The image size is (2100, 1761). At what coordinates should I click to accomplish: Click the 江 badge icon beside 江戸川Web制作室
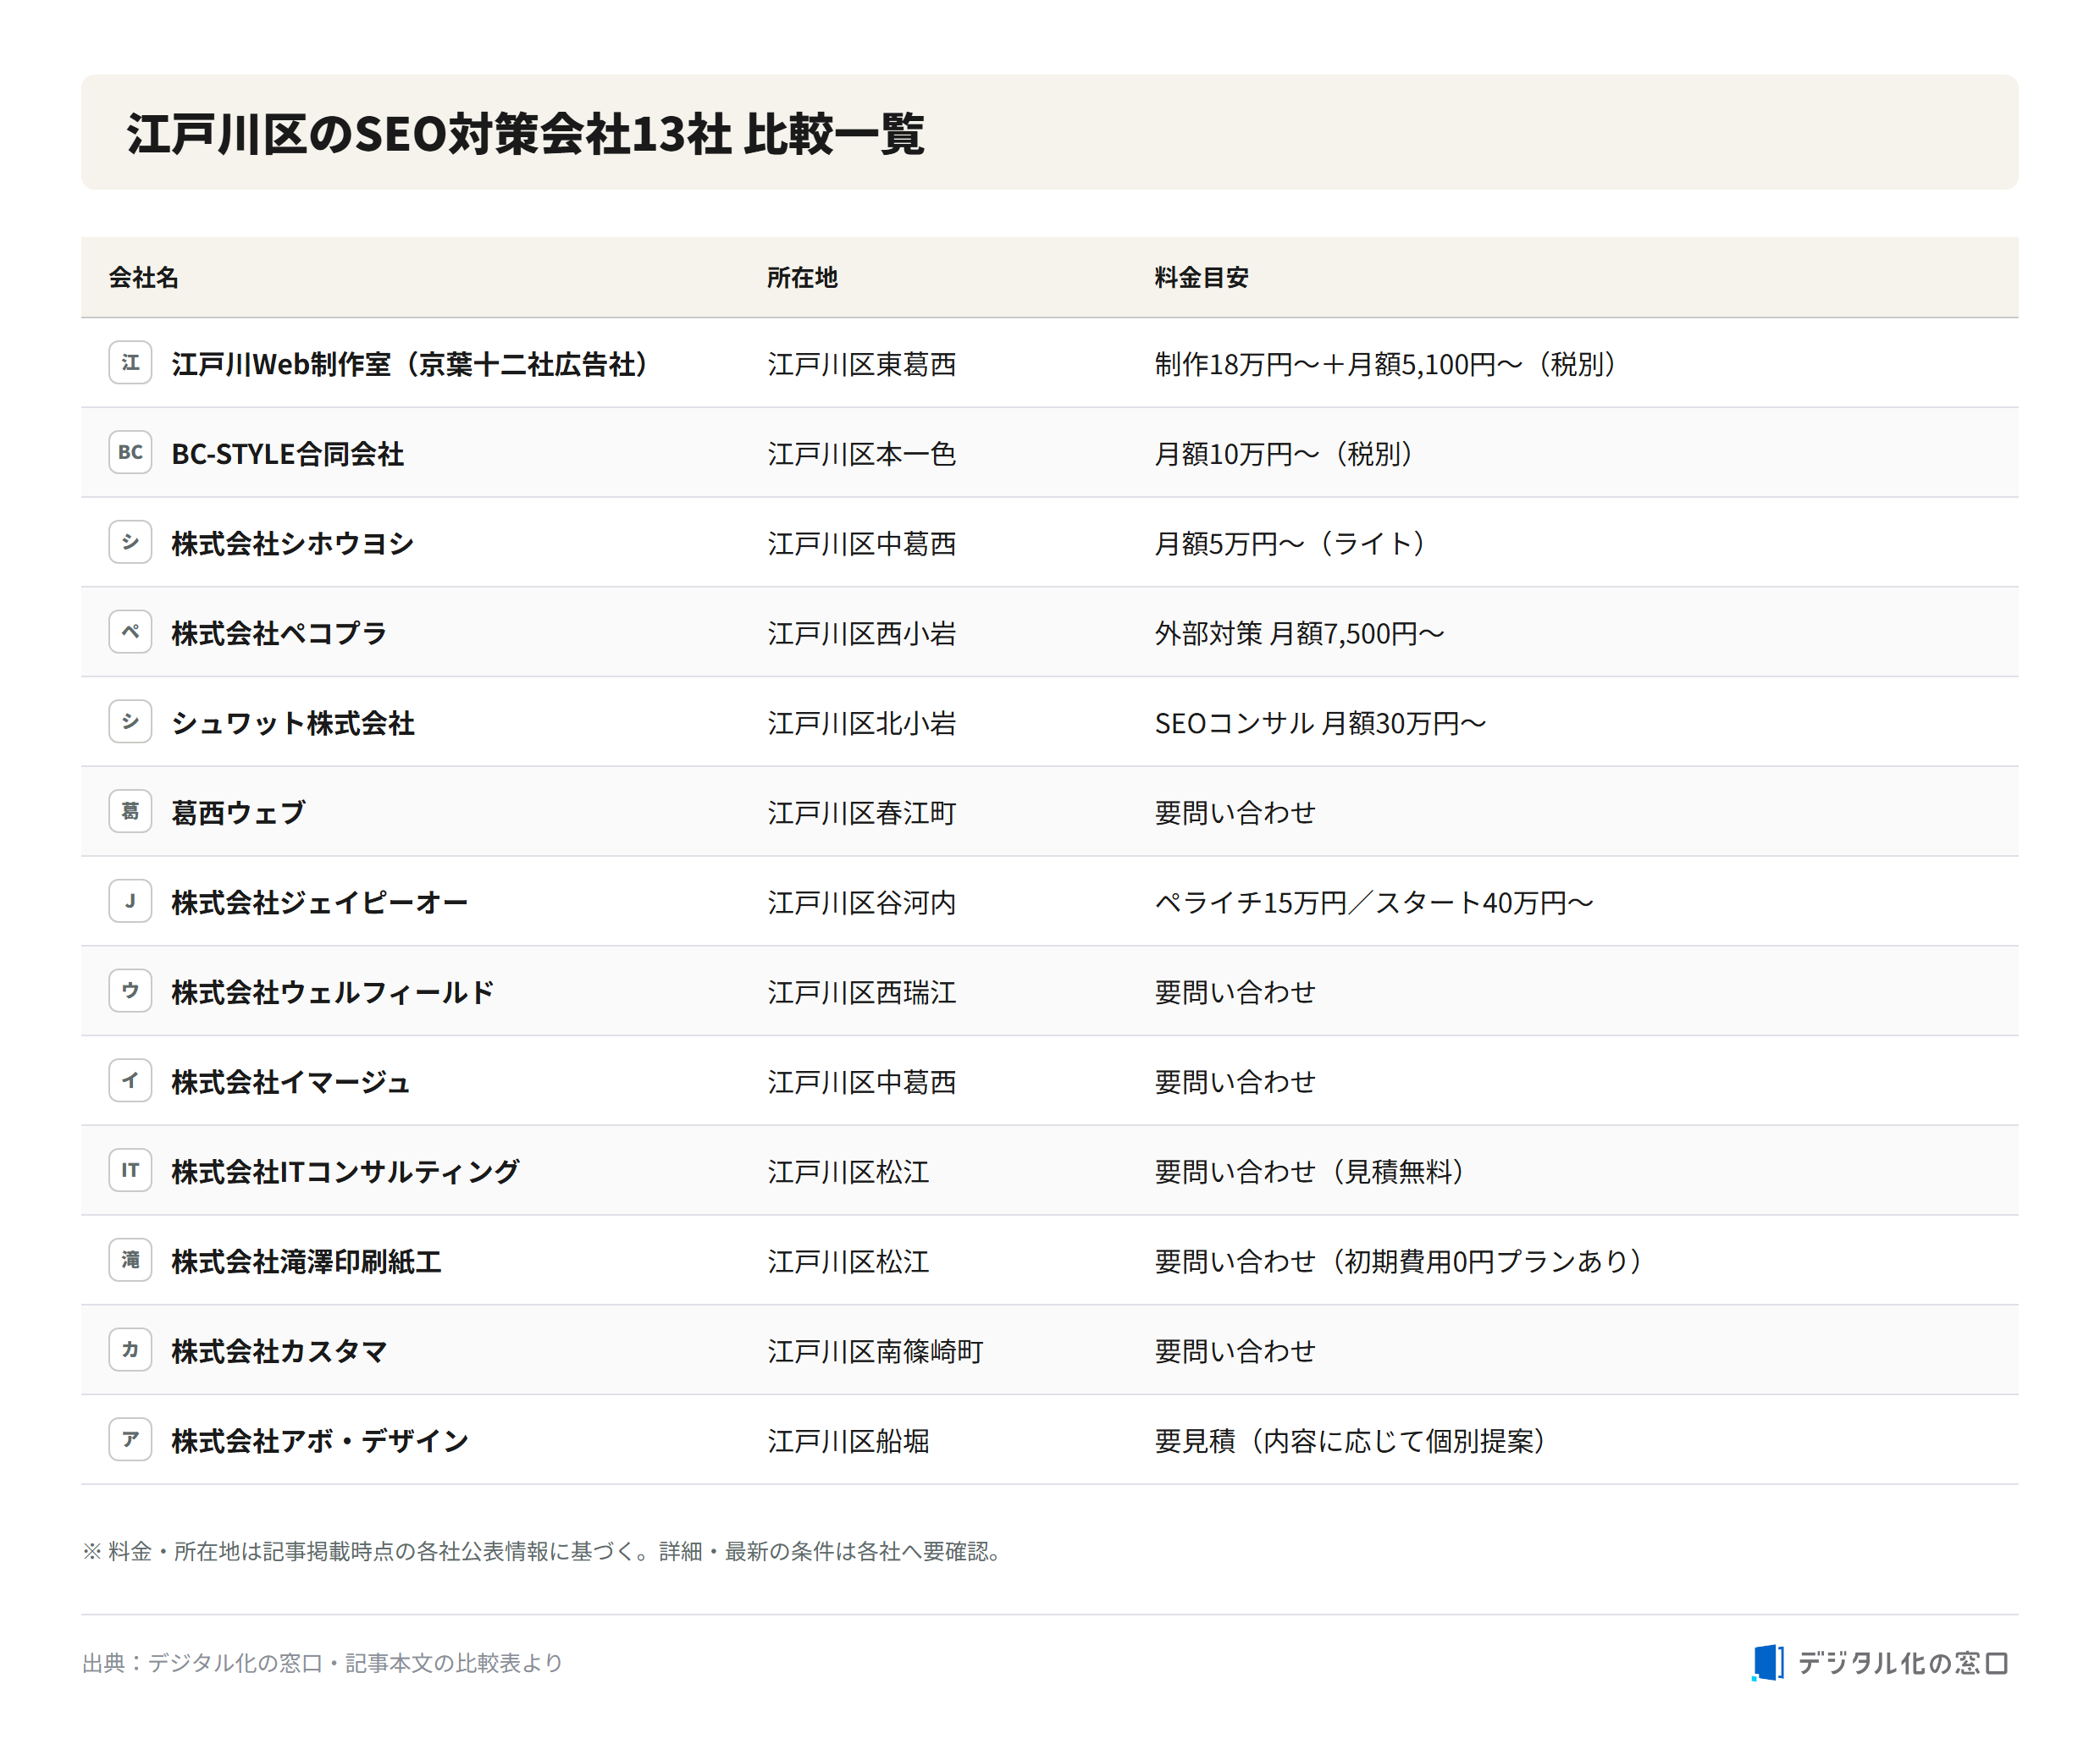[x=130, y=362]
